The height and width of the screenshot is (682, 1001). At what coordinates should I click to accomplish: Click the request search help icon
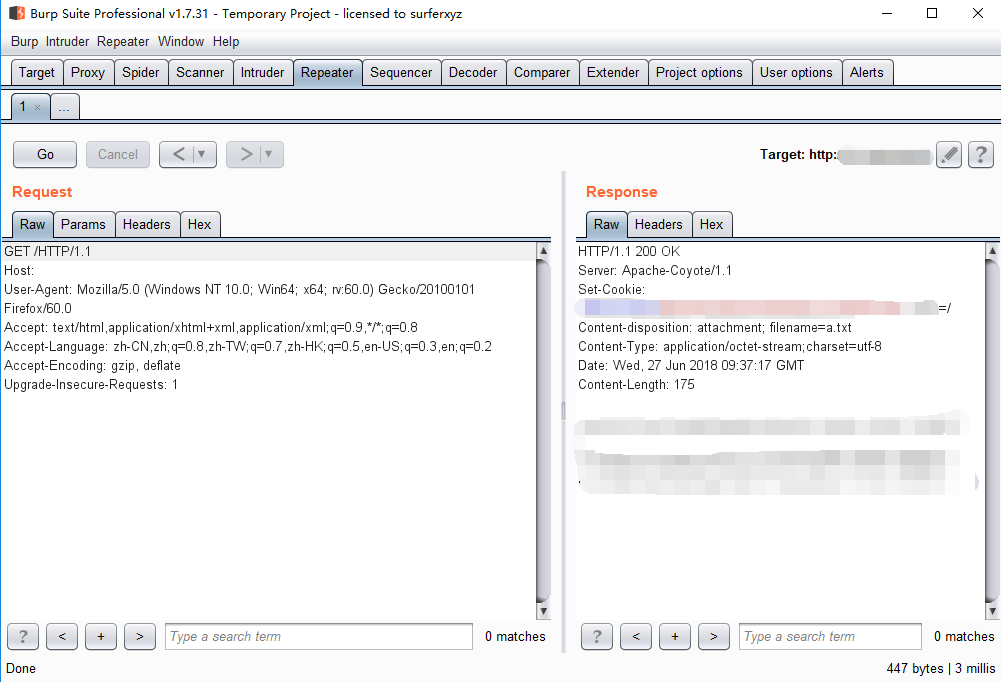(23, 637)
